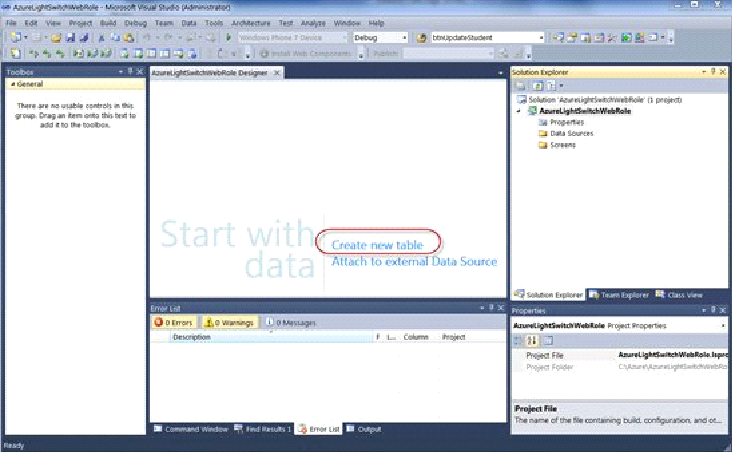Toggle the 0 Messages filter
732x452 pixels.
[x=289, y=323]
